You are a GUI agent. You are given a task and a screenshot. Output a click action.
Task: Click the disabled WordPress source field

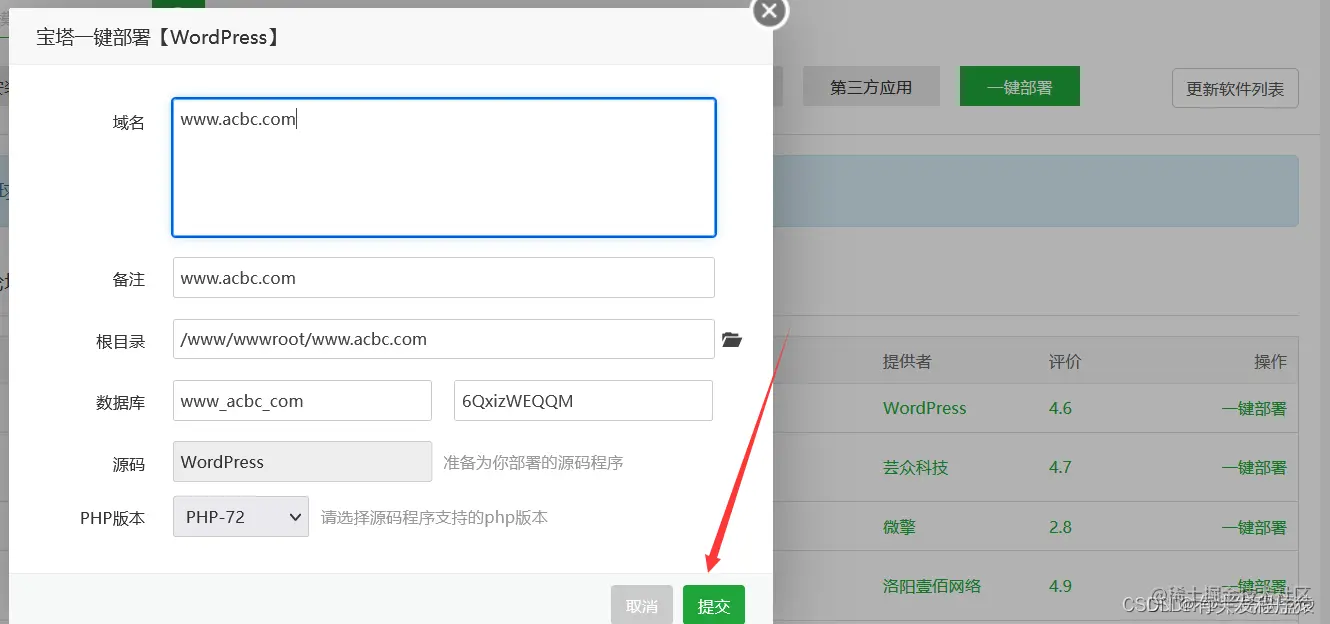click(x=302, y=462)
